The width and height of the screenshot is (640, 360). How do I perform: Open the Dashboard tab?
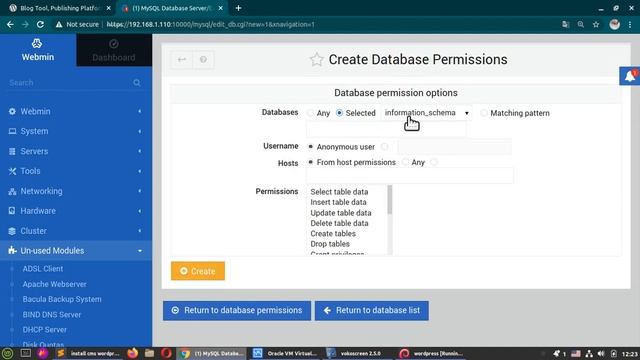point(113,50)
